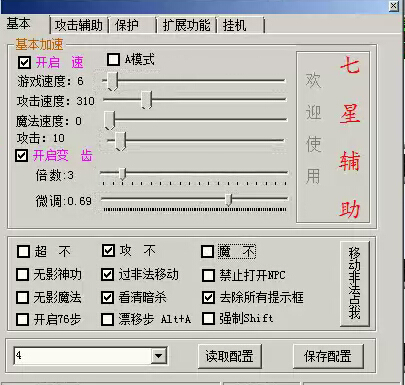Click the 魔法速度: 0 label
Viewport: 405px width, 385px height.
point(49,121)
